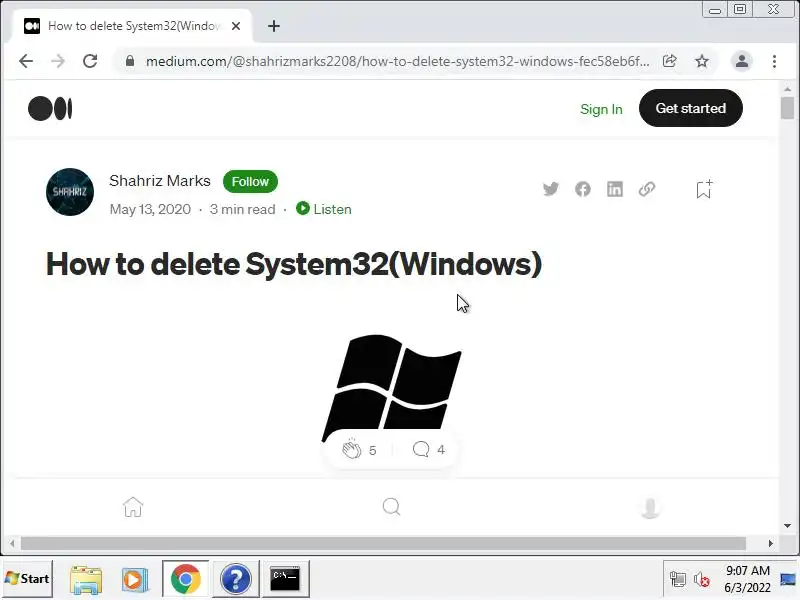The height and width of the screenshot is (600, 800).
Task: Copy article link icon
Action: tap(647, 189)
